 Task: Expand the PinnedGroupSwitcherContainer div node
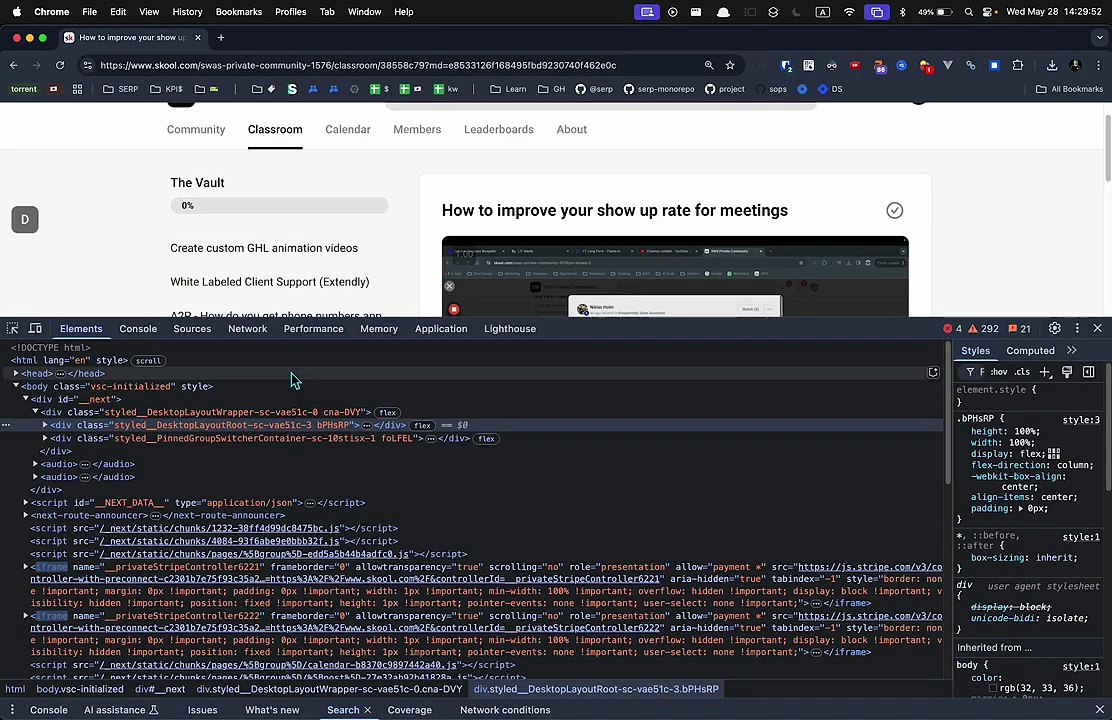45,438
